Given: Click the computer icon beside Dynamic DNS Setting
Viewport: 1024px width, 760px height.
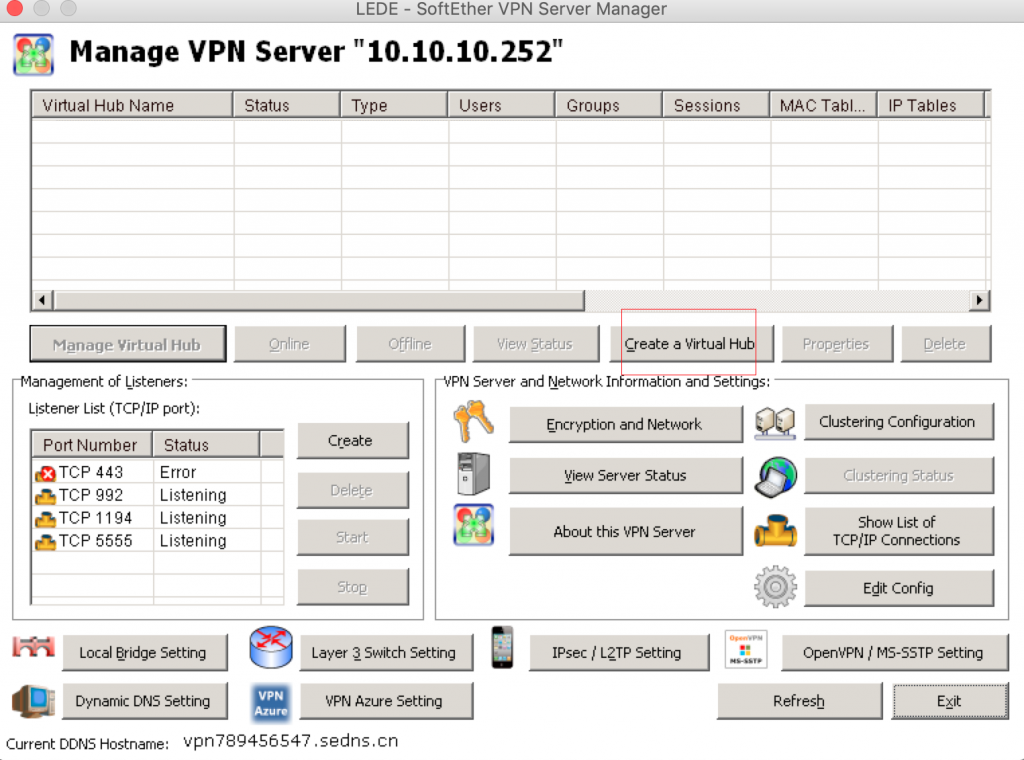Looking at the screenshot, I should point(33,701).
